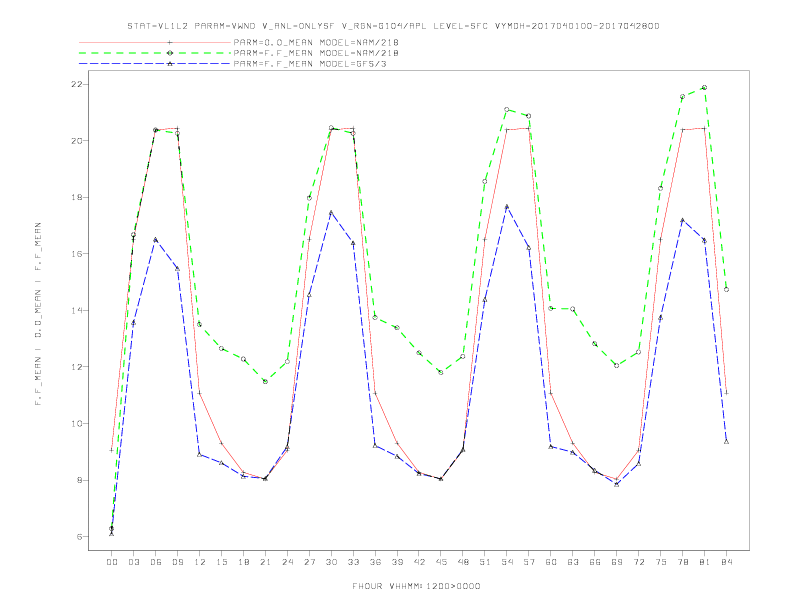Viewport: 792px width, 612px height.
Task: Click y-axis tick label 20
Action: point(76,140)
